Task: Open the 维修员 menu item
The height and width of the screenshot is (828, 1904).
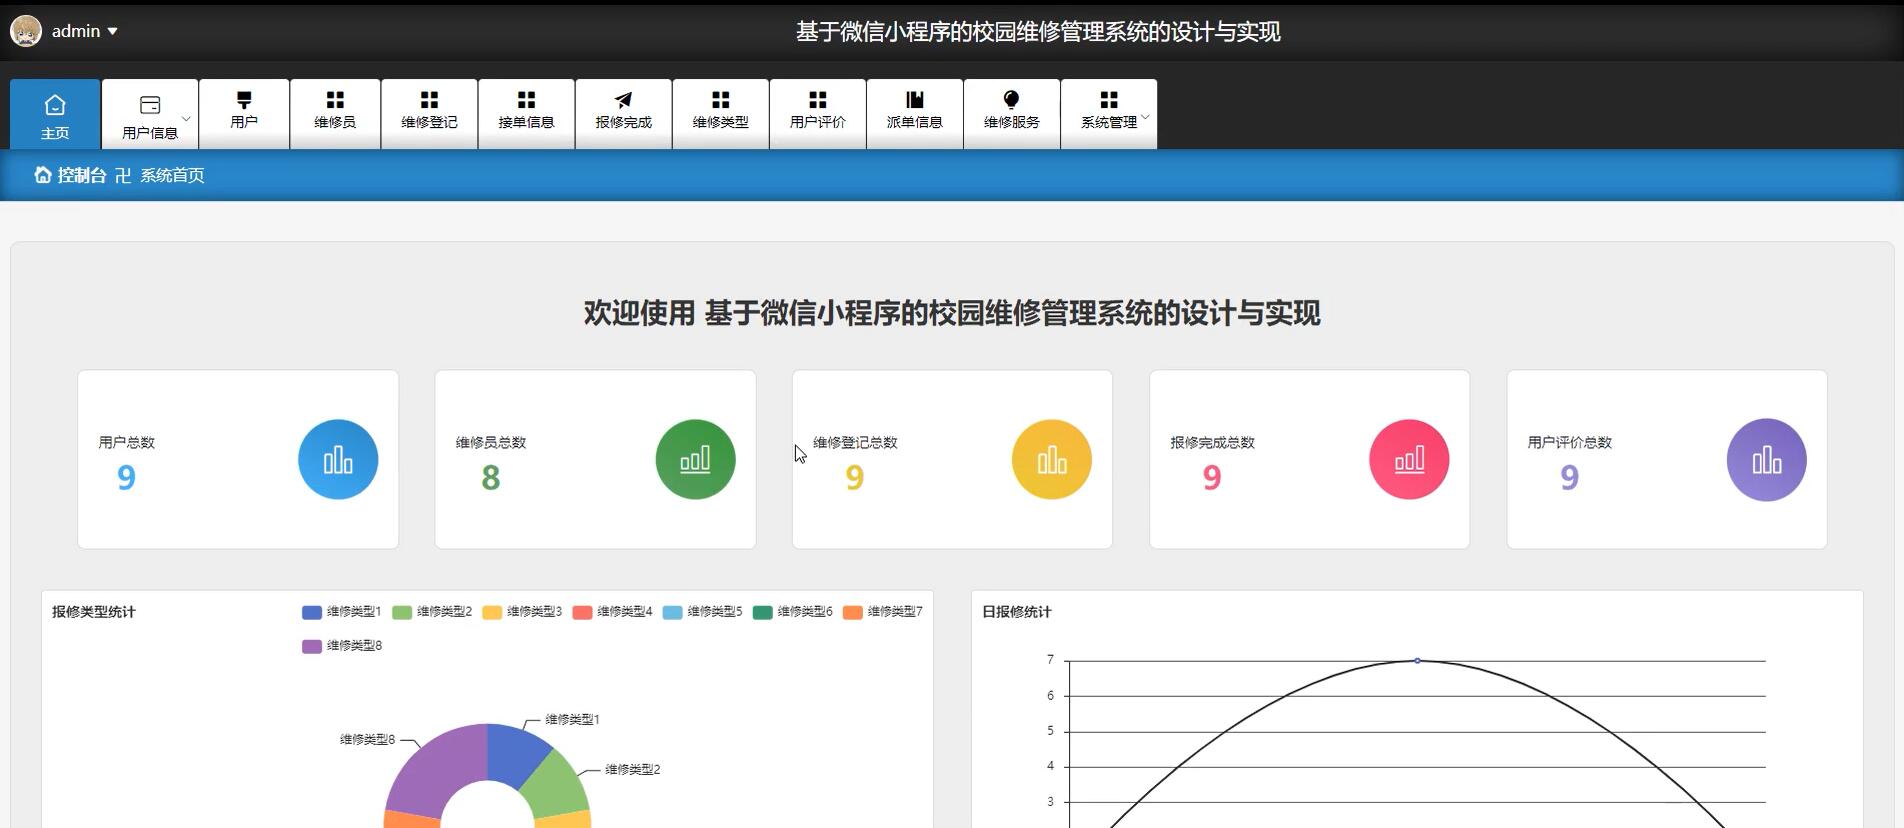Action: point(335,114)
